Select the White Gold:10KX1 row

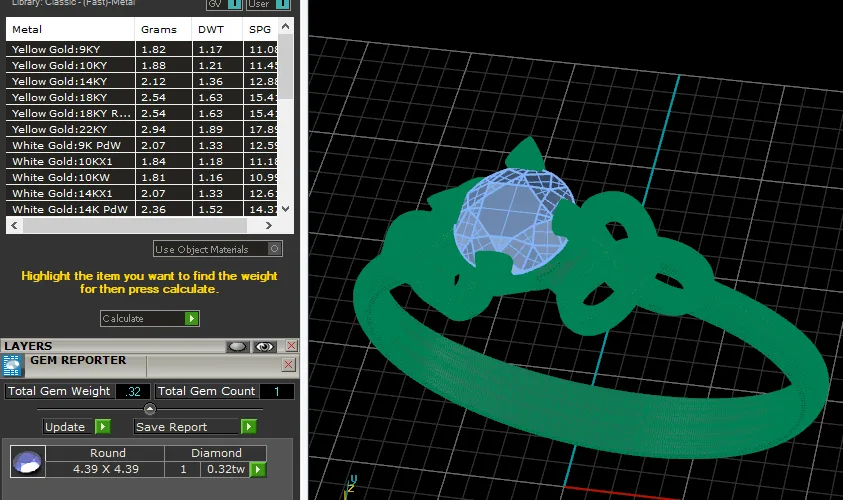[x=142, y=161]
